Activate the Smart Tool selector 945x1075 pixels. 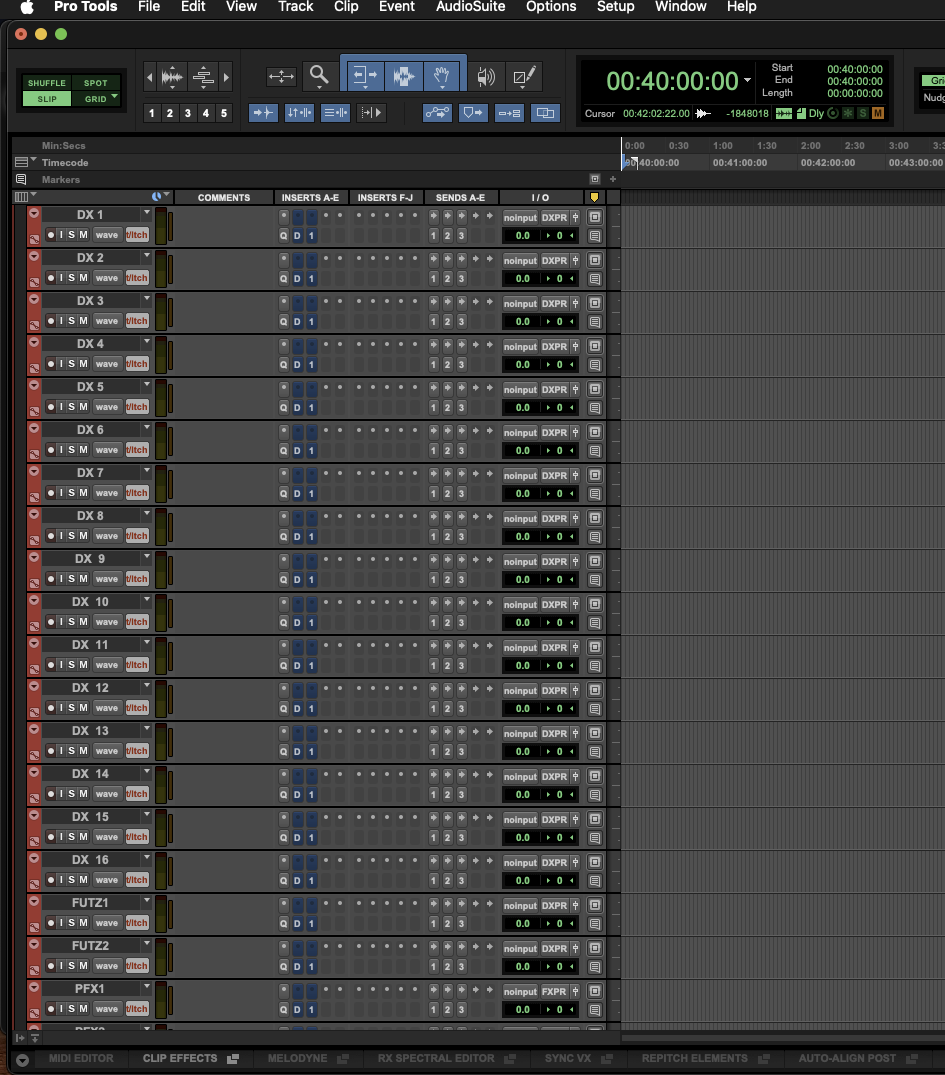(x=403, y=62)
